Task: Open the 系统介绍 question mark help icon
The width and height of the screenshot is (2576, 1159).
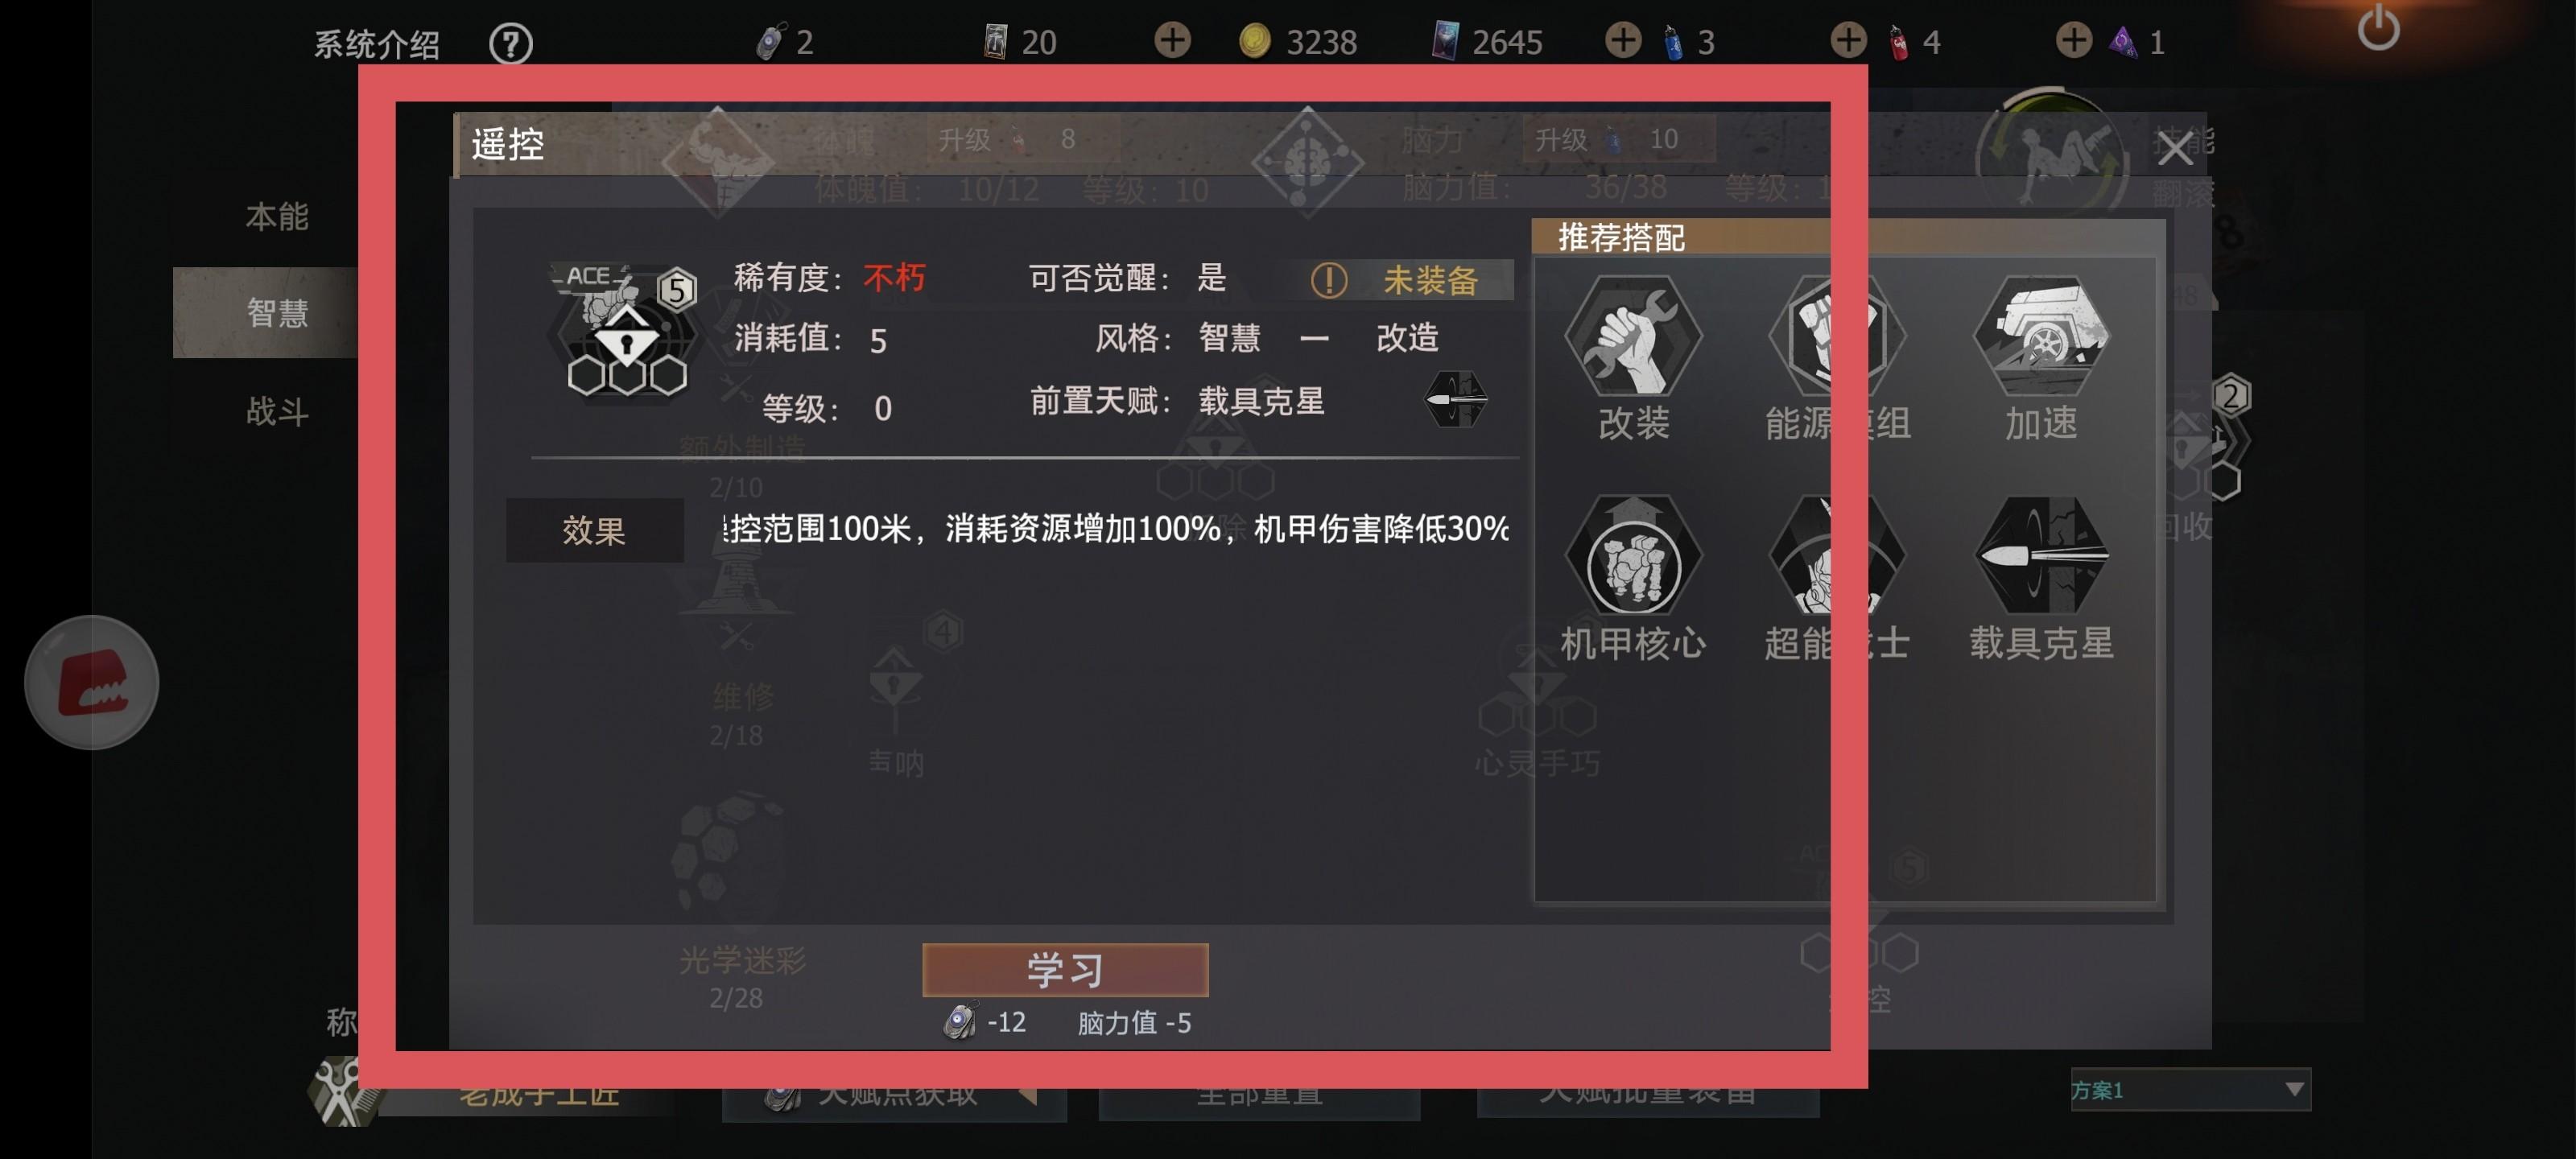Action: point(511,43)
